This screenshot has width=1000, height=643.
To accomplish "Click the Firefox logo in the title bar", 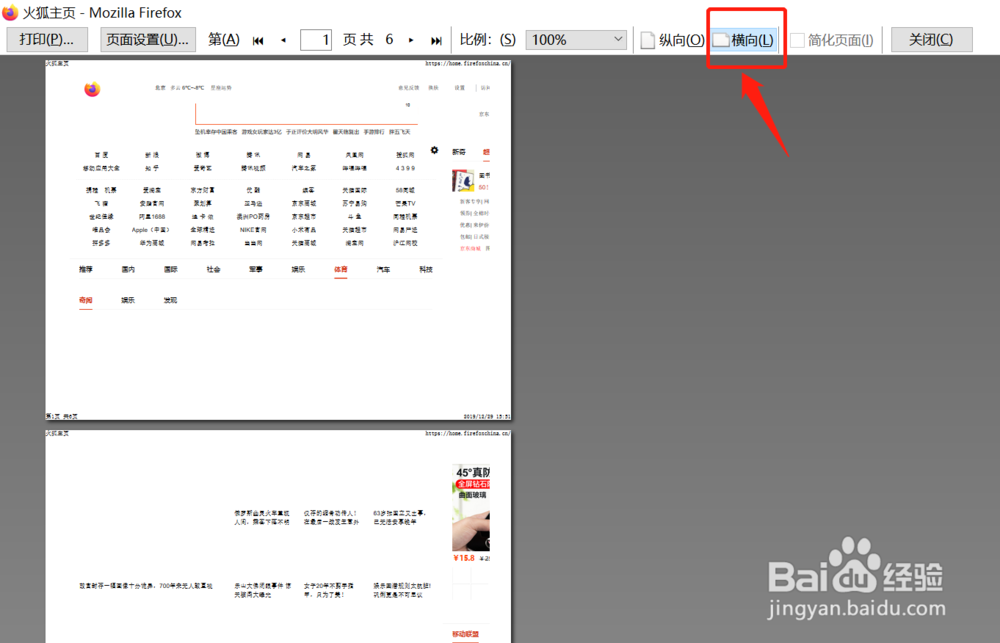I will tap(10, 12).
